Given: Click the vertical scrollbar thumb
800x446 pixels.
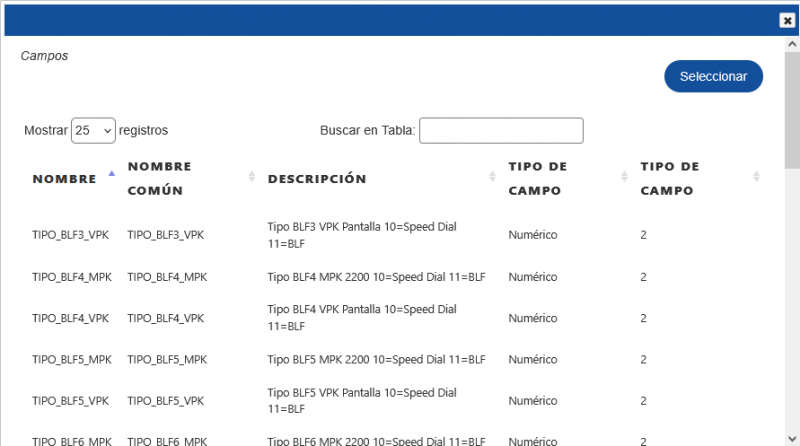Looking at the screenshot, I should point(792,110).
